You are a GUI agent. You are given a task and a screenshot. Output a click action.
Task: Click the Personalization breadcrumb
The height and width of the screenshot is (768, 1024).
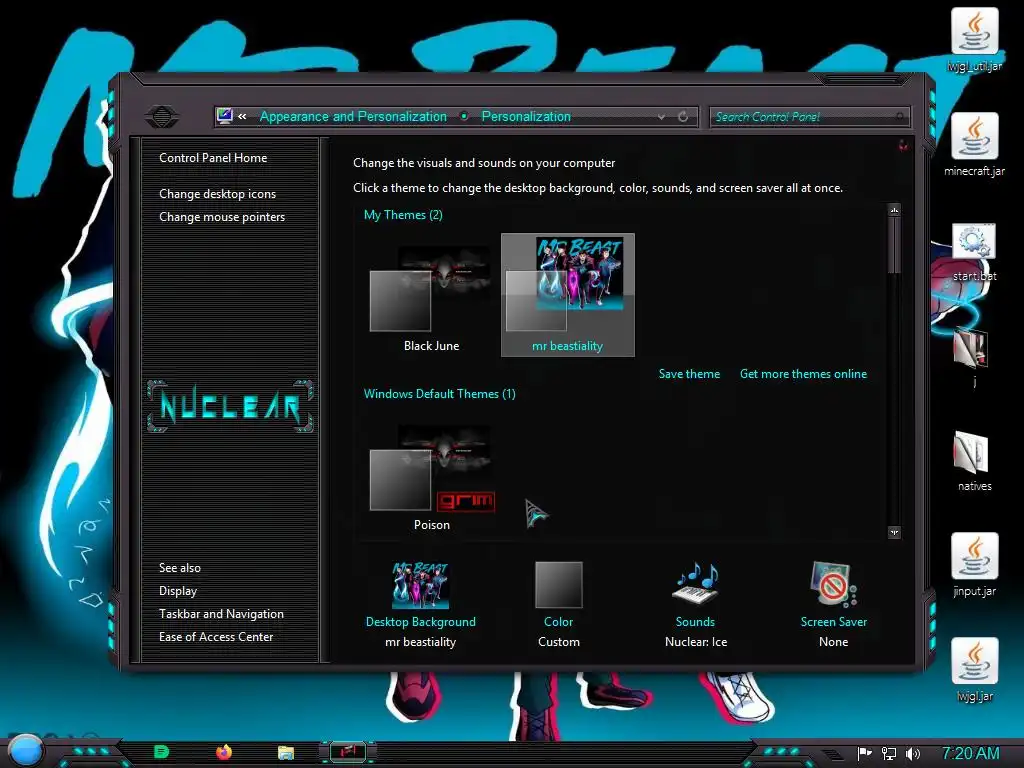pos(526,116)
